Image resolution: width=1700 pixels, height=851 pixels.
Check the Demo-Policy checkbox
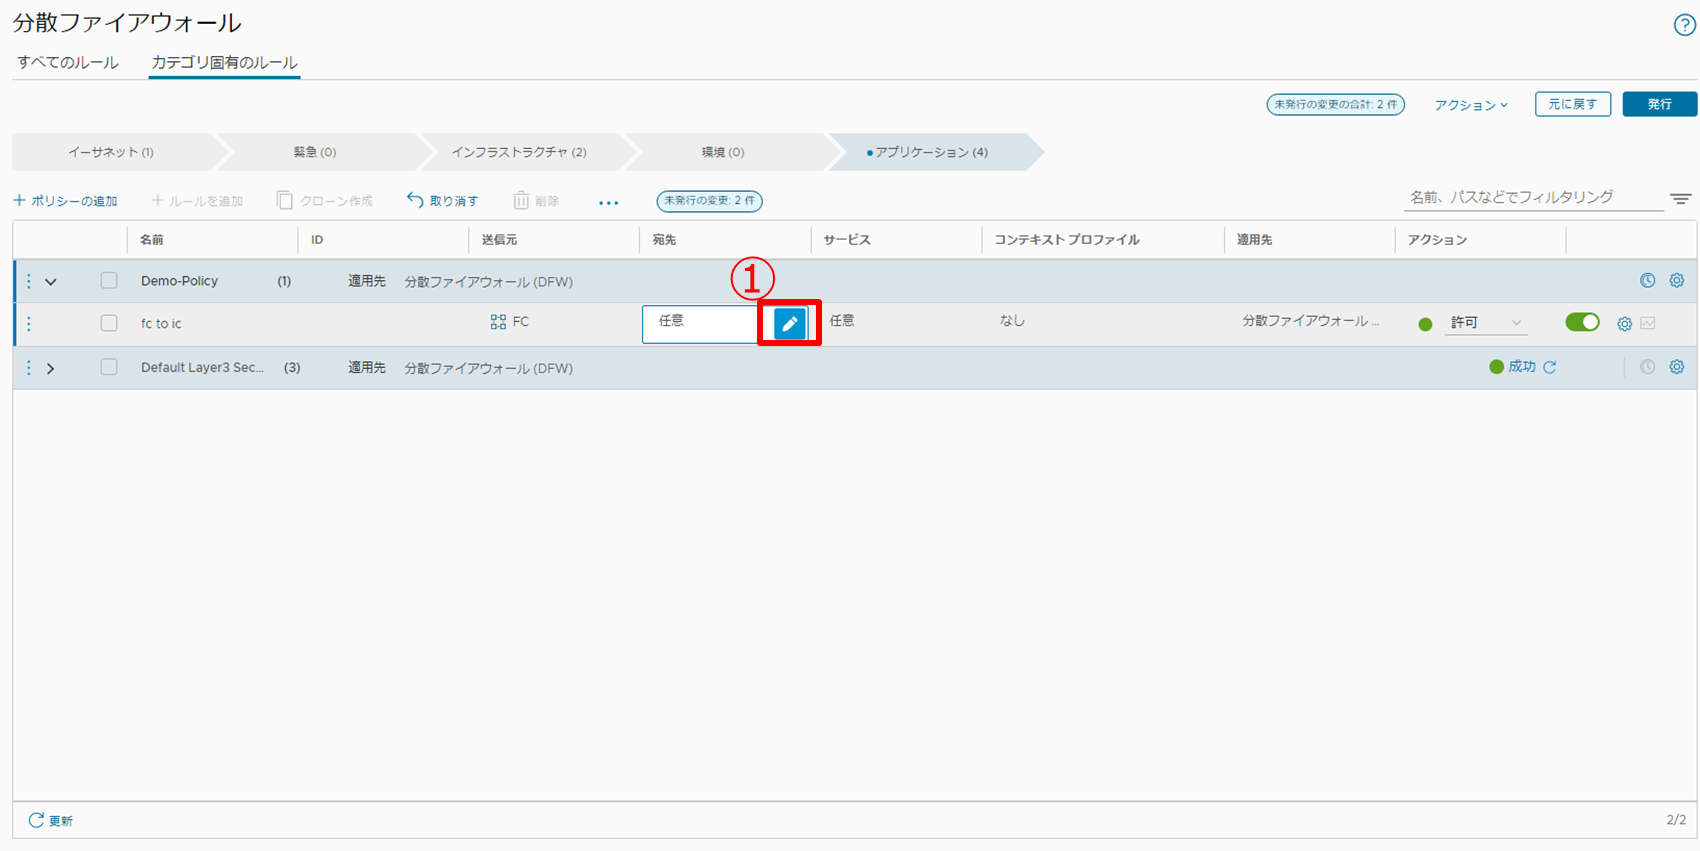pos(109,281)
